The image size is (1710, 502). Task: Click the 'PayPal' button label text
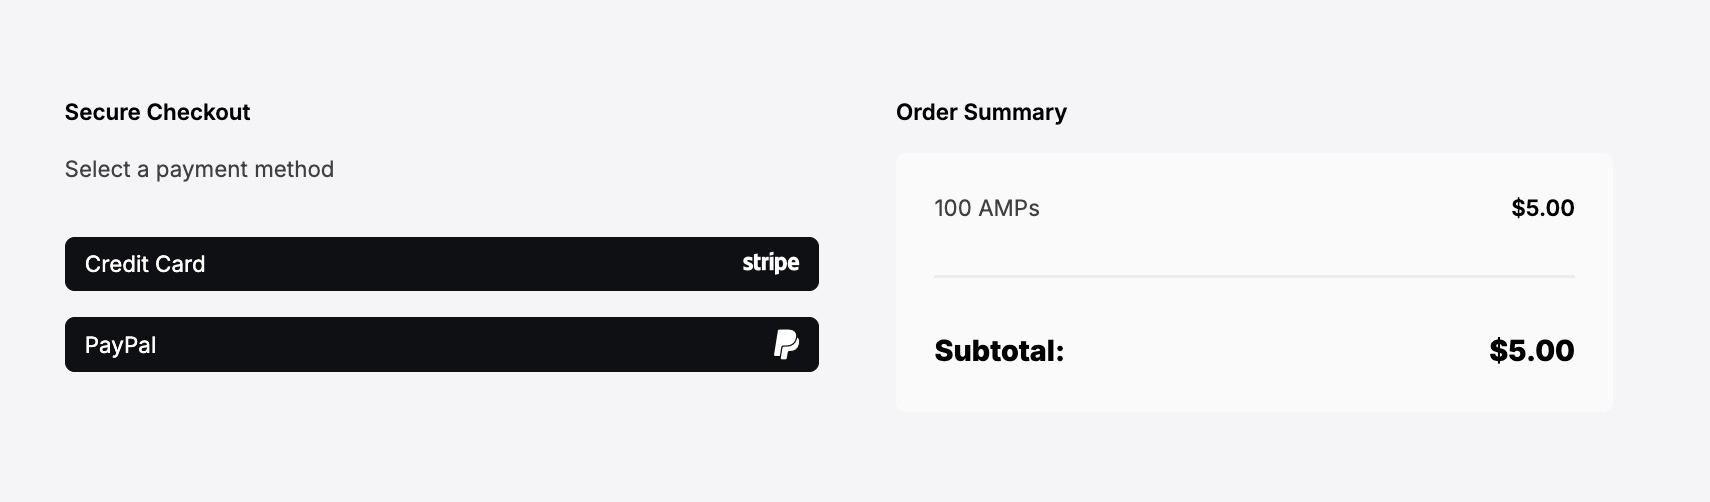pyautogui.click(x=120, y=345)
